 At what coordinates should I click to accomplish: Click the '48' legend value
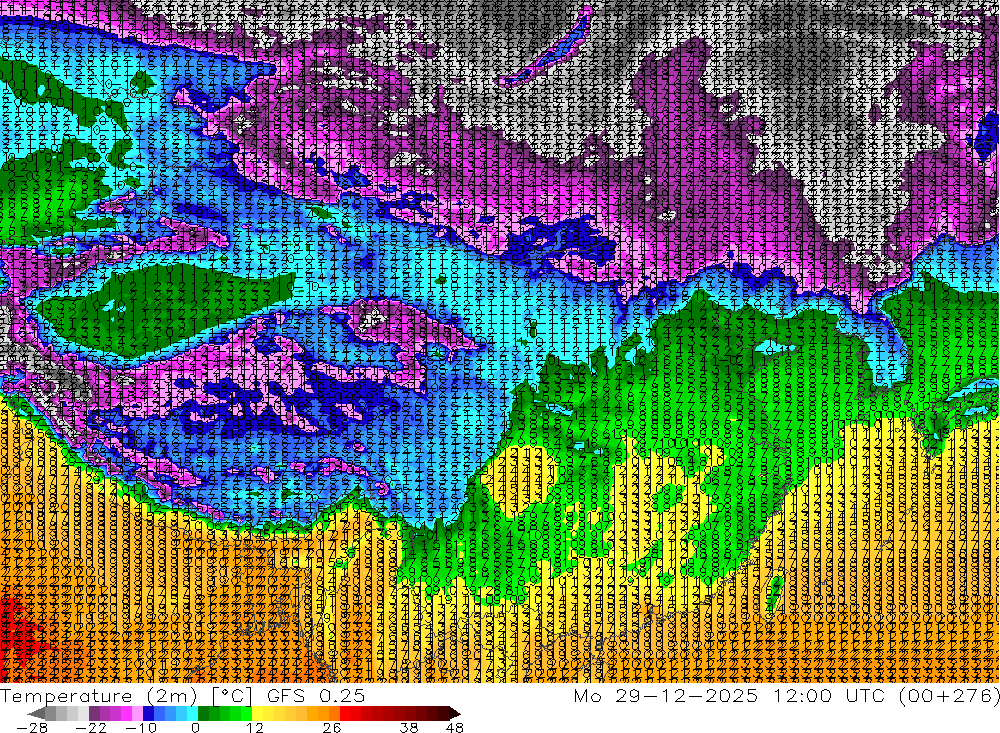tap(454, 727)
